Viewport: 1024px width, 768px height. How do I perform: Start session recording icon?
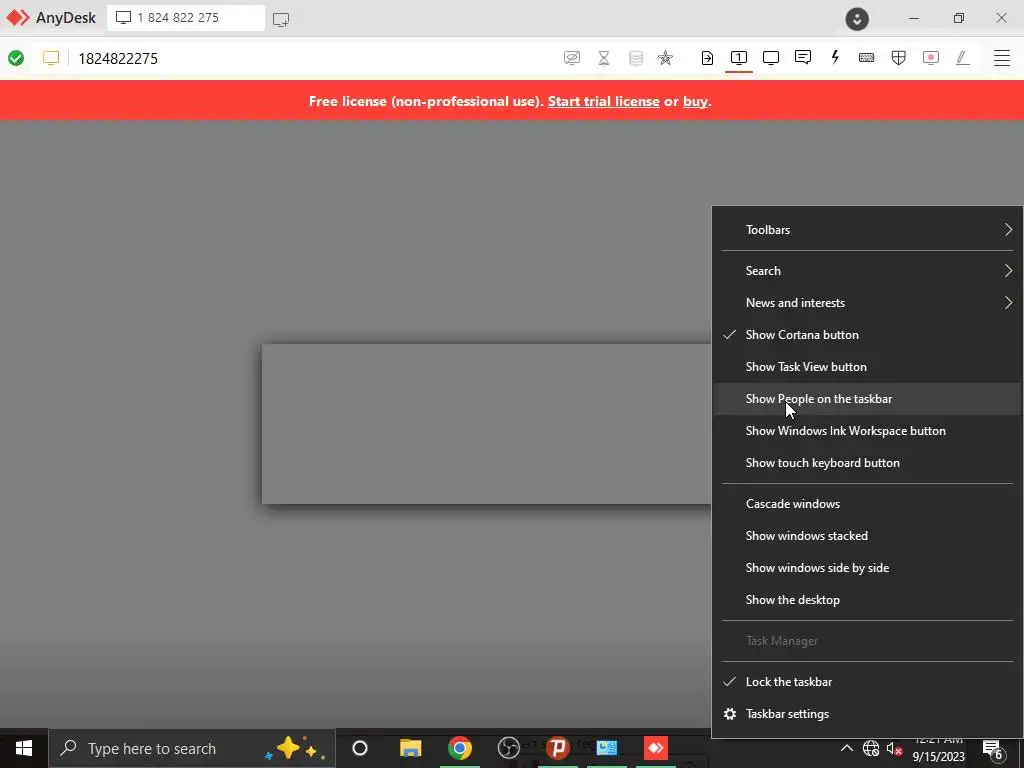coord(931,58)
